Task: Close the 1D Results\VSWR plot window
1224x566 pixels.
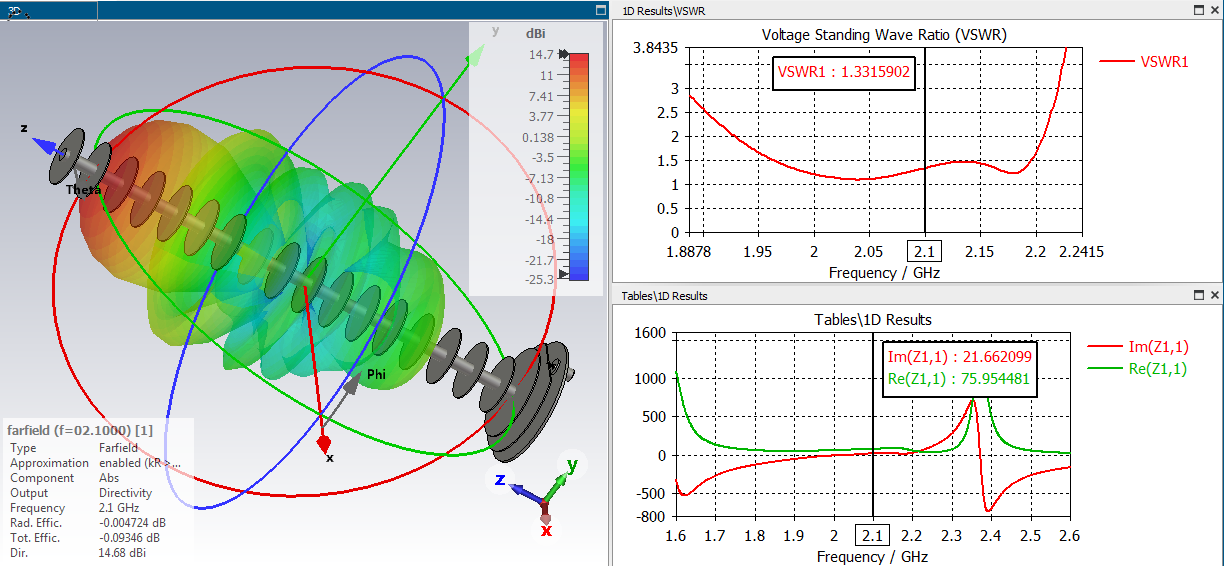Action: coord(1215,9)
